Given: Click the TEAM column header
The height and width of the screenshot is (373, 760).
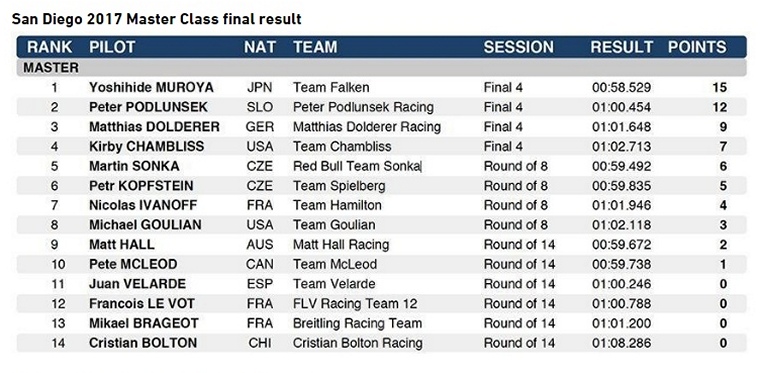Looking at the screenshot, I should point(315,47).
